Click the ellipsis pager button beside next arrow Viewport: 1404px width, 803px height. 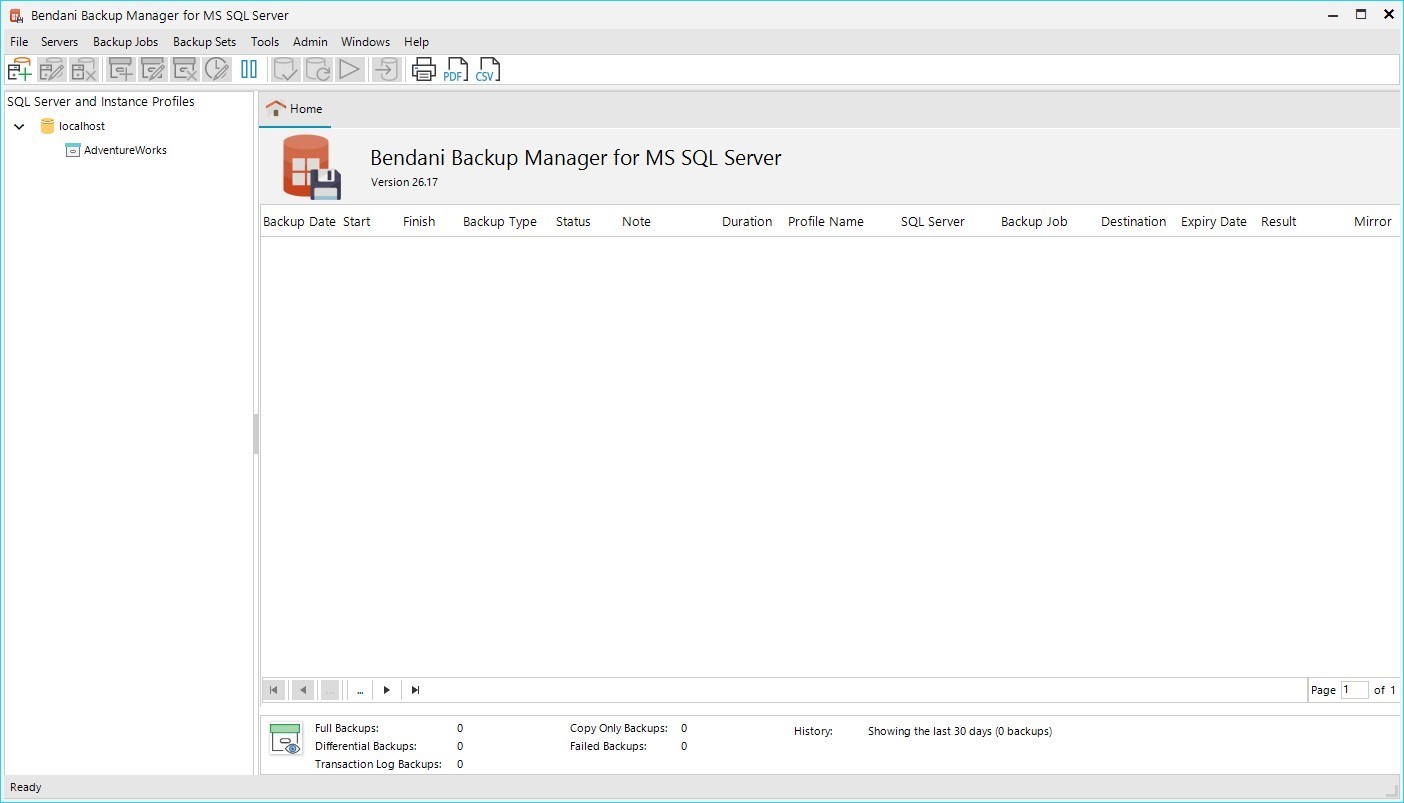pos(360,690)
